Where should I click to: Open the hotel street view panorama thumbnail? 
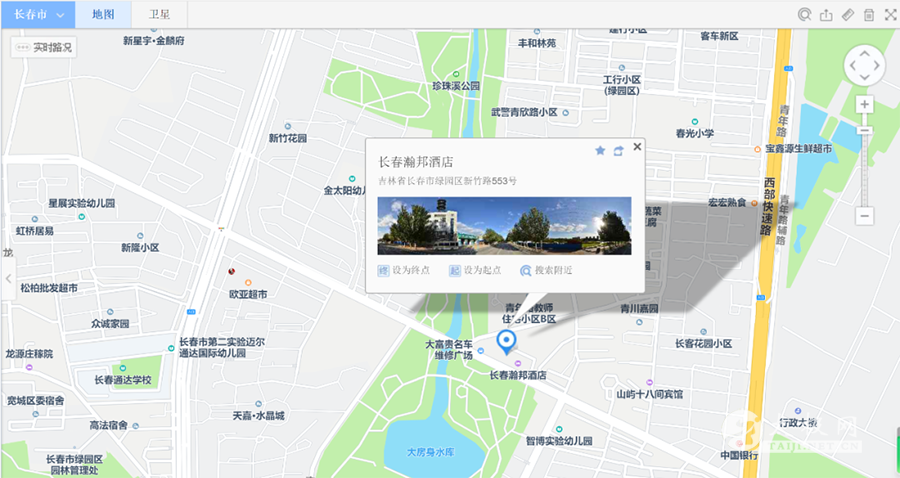click(x=504, y=225)
